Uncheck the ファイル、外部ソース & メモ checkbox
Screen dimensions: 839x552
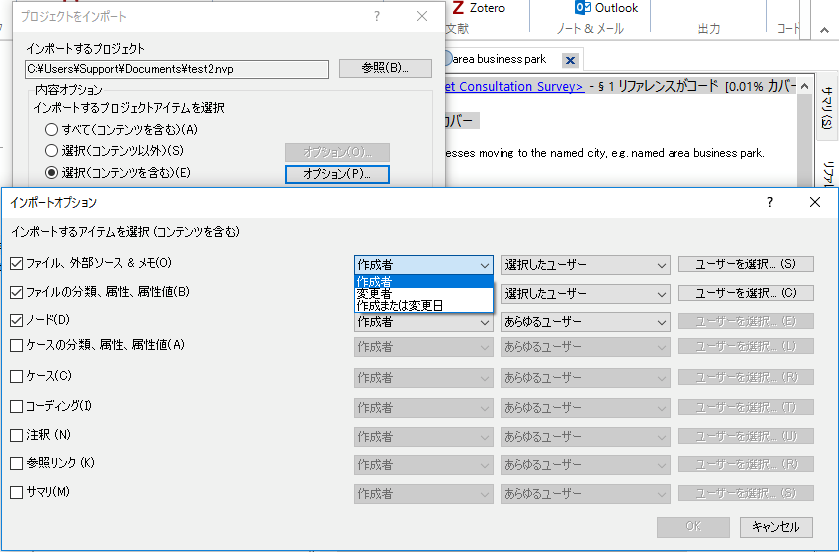[17, 264]
